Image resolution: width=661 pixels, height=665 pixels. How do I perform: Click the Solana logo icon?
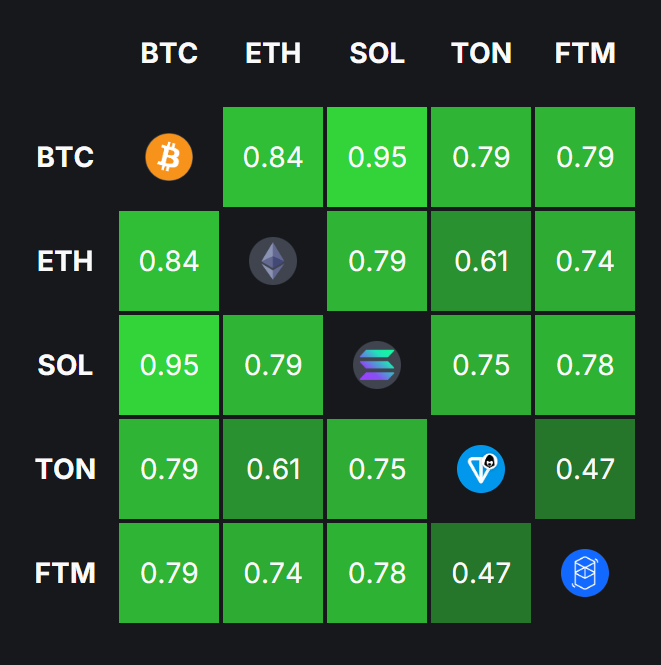(x=377, y=365)
